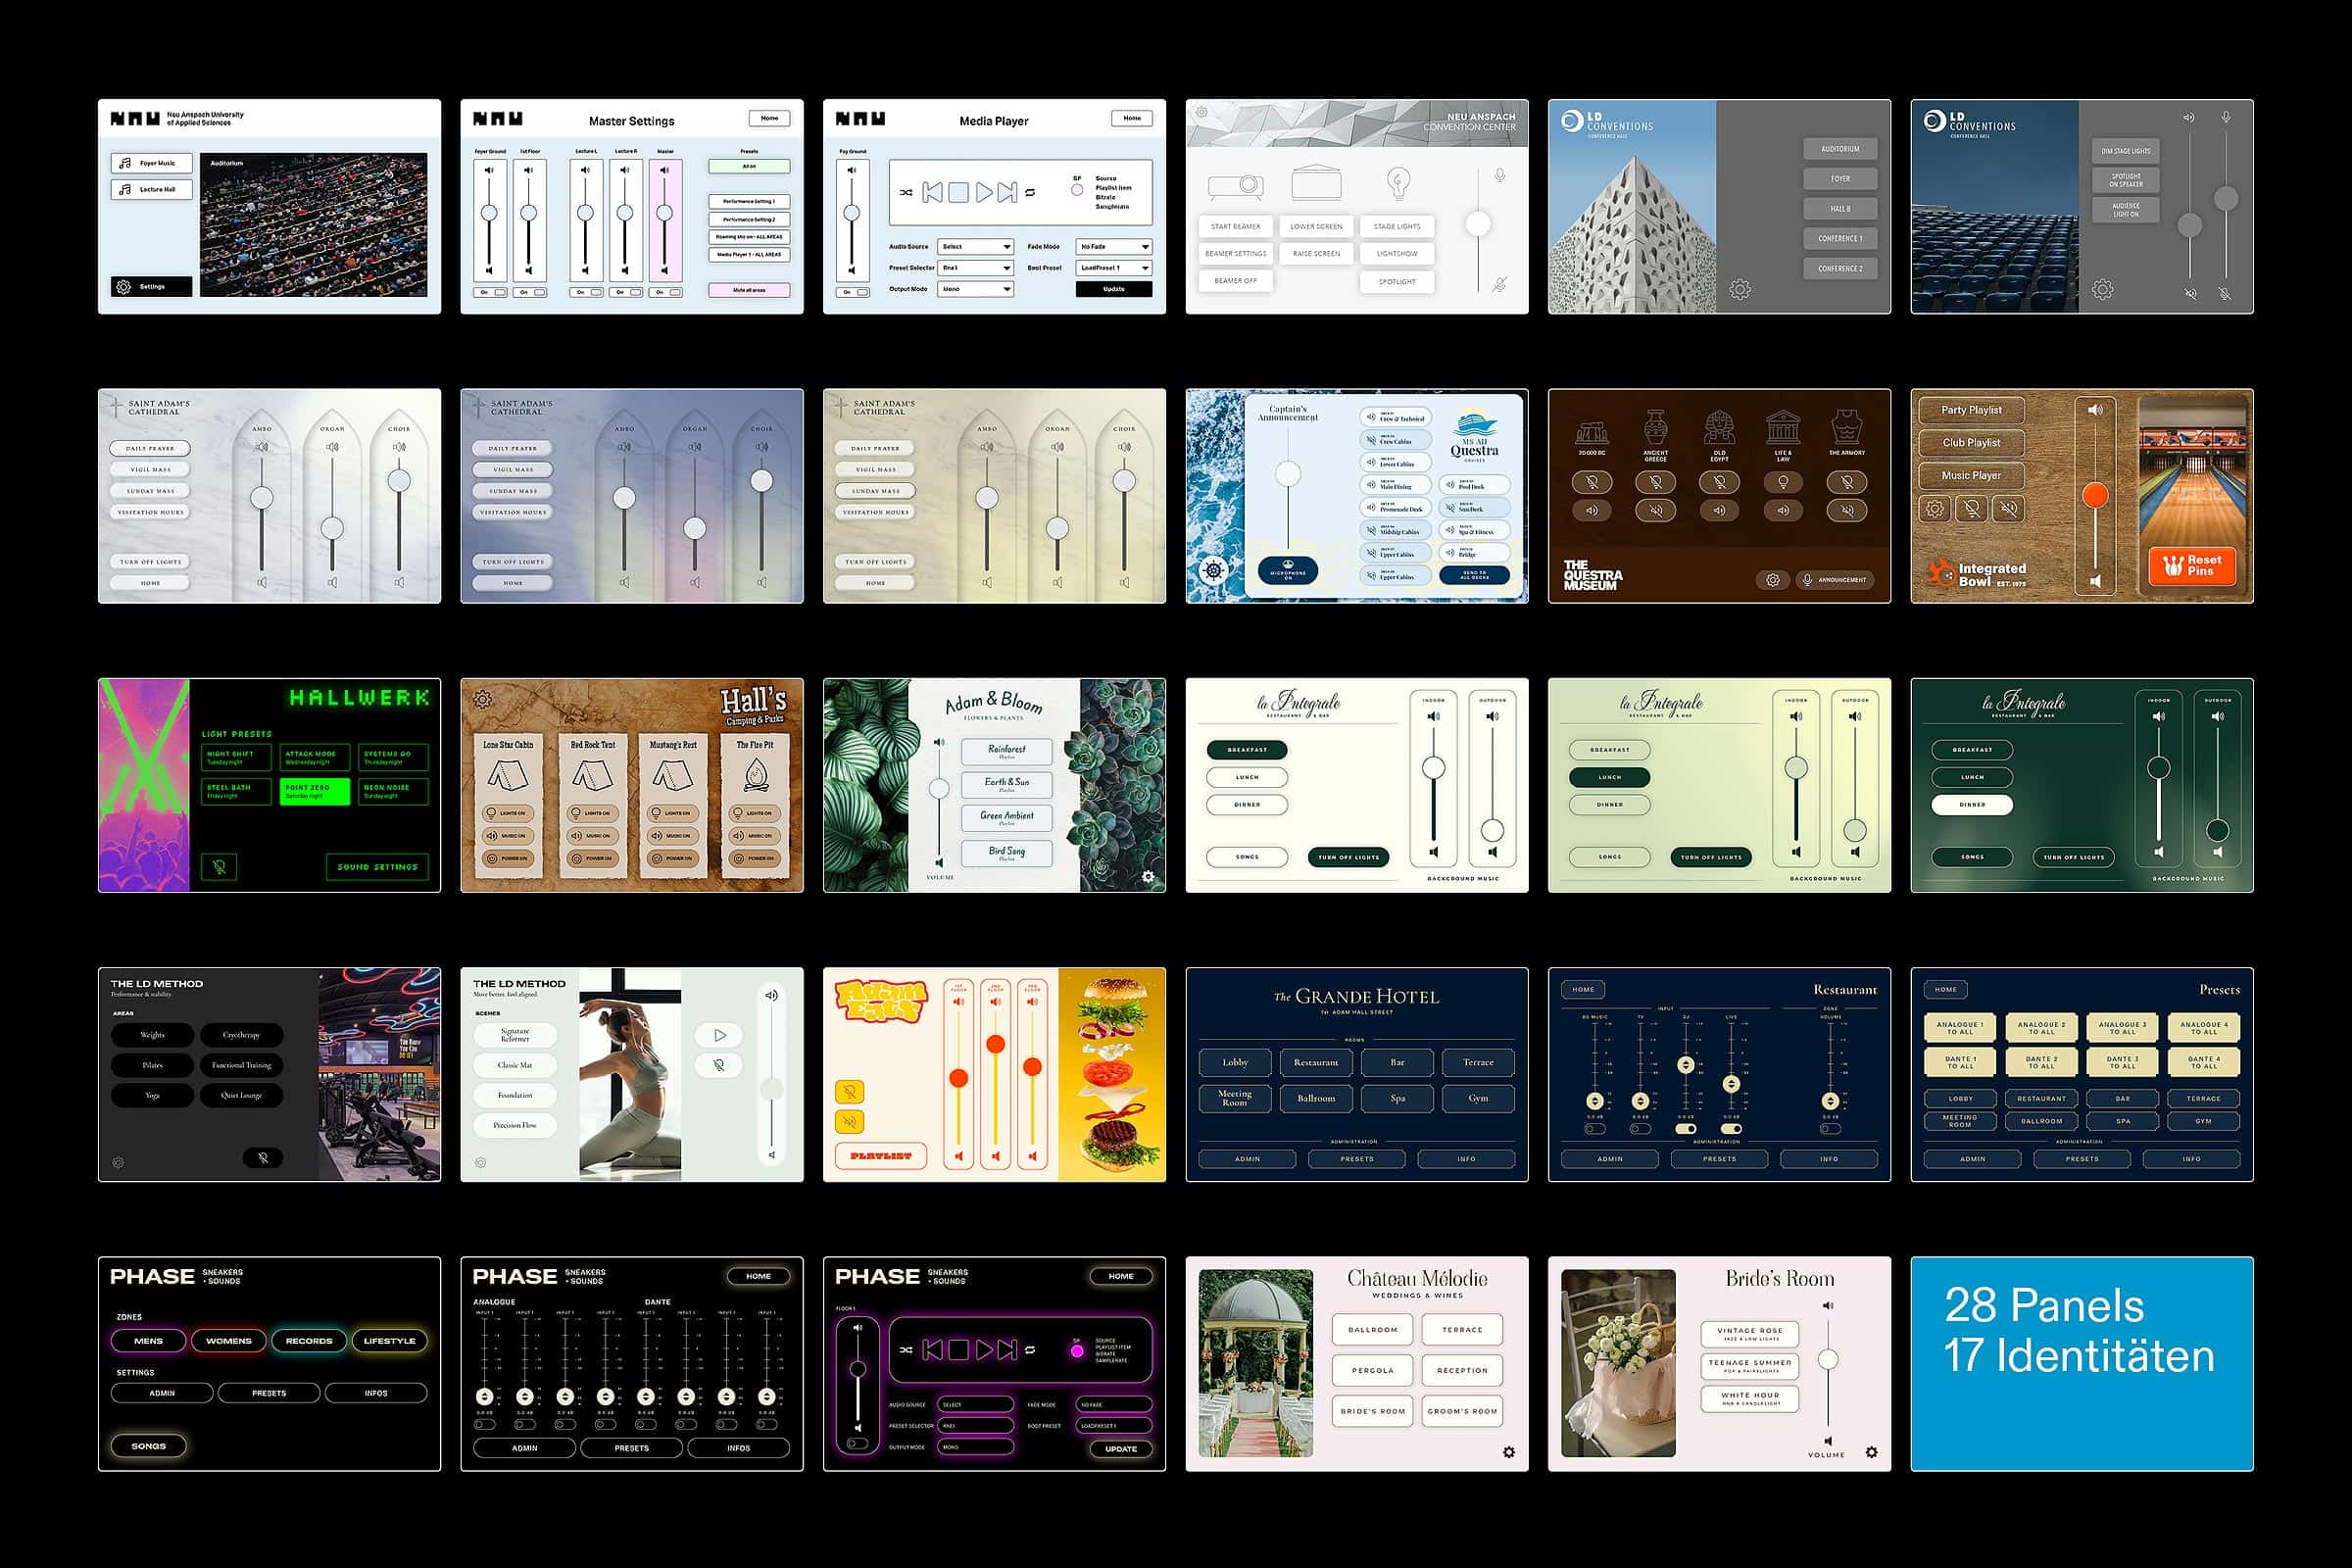The width and height of the screenshot is (2352, 1568).
Task: Toggle the switch under PHASE Floor 1 slider
Action: tap(857, 1443)
